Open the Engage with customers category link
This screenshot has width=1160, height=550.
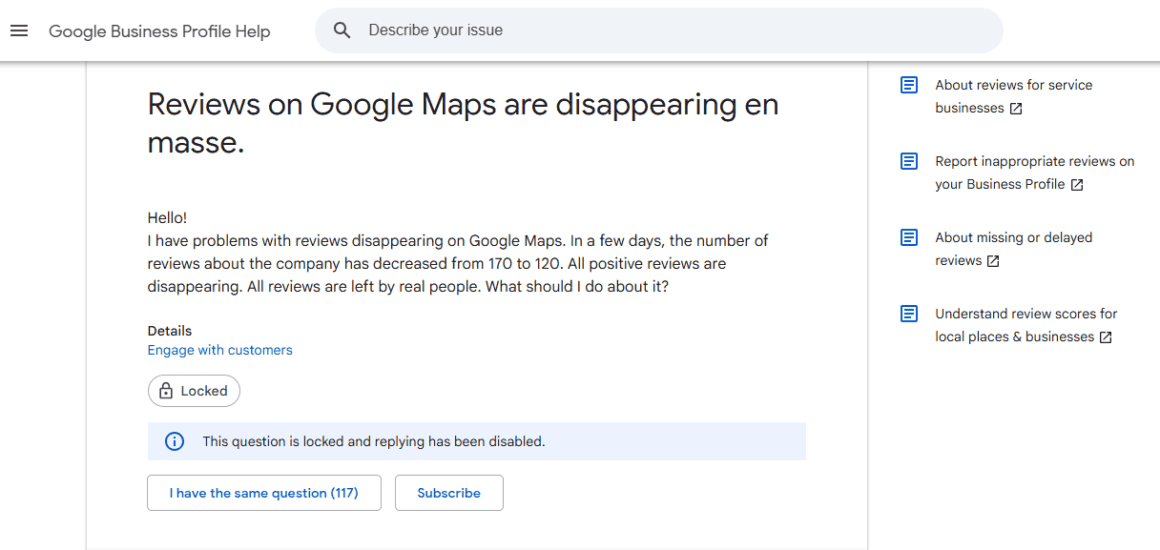pos(220,350)
